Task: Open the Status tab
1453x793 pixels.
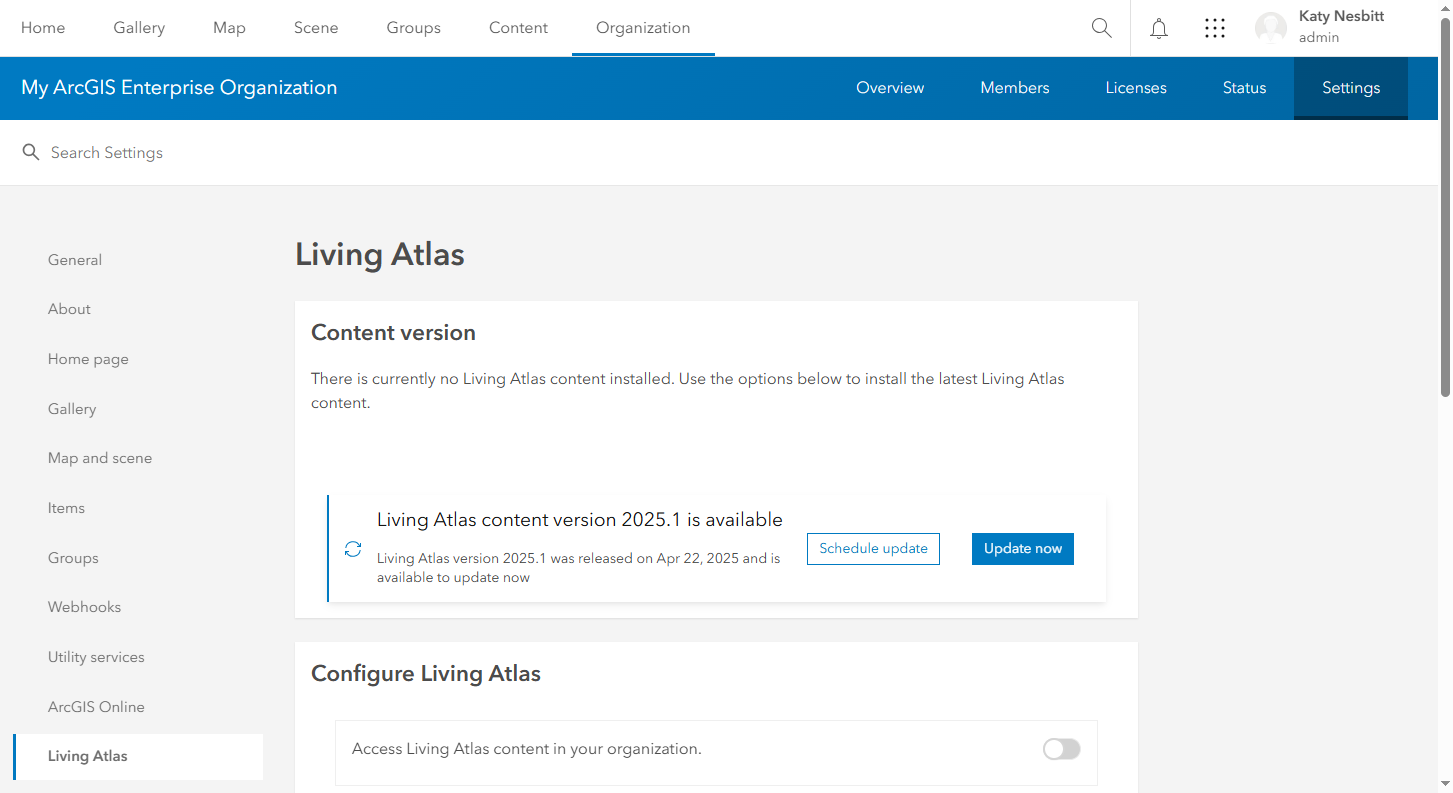Action: pos(1243,88)
